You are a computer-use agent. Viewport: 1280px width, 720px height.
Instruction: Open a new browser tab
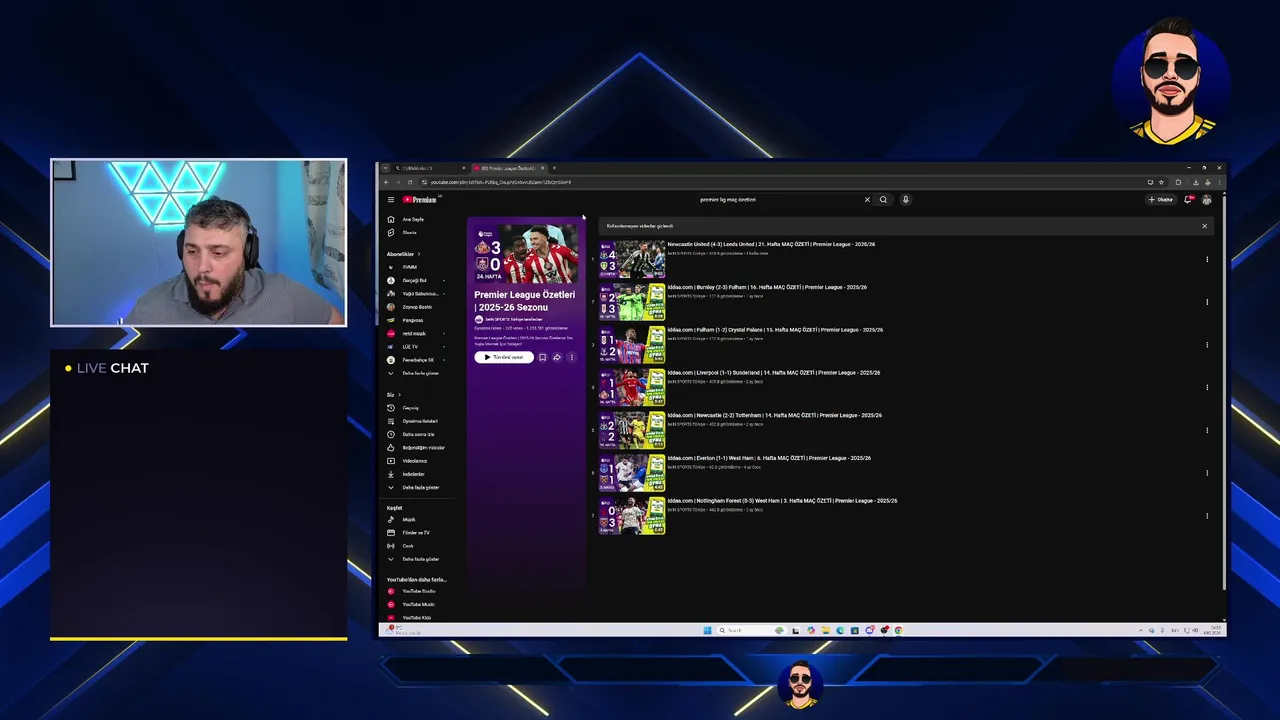(x=554, y=168)
